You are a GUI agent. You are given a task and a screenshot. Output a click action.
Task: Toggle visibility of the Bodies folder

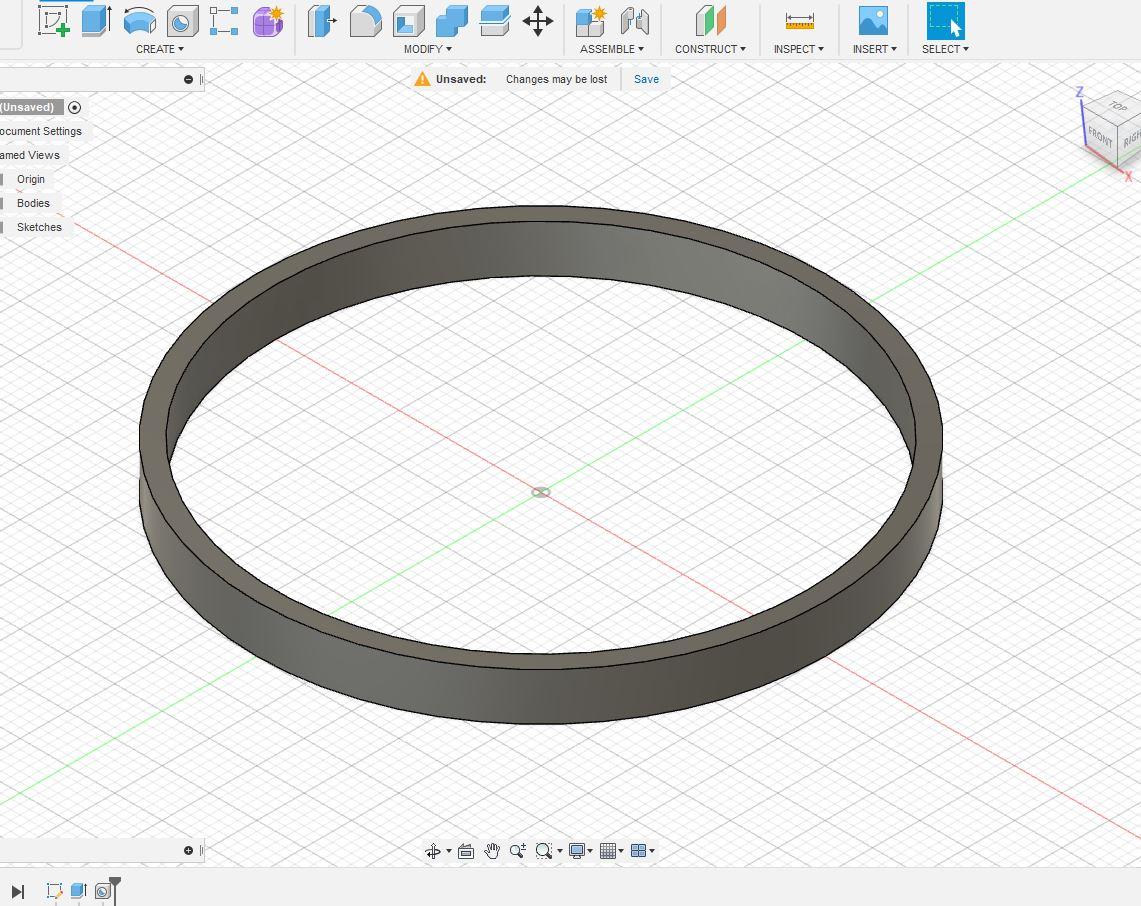(3, 203)
